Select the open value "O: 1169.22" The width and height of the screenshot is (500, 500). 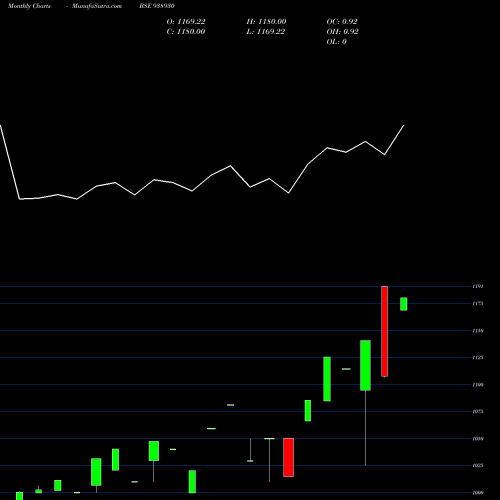click(x=186, y=22)
